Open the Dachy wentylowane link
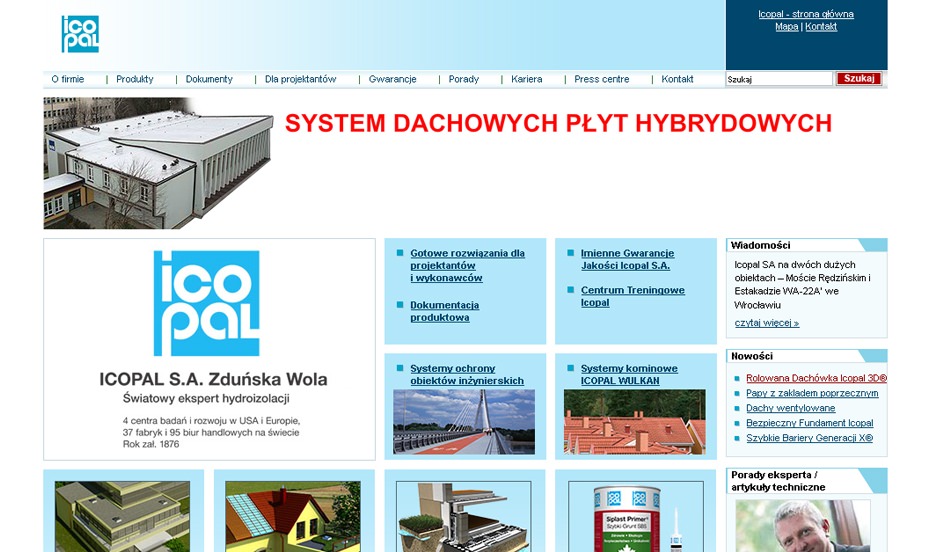This screenshot has height=552, width=940. [791, 408]
